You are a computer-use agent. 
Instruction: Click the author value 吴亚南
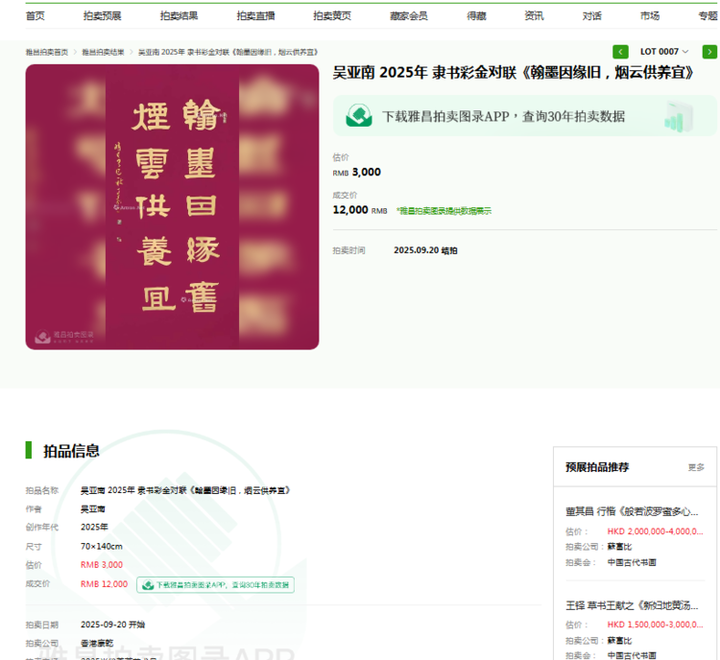[x=93, y=509]
